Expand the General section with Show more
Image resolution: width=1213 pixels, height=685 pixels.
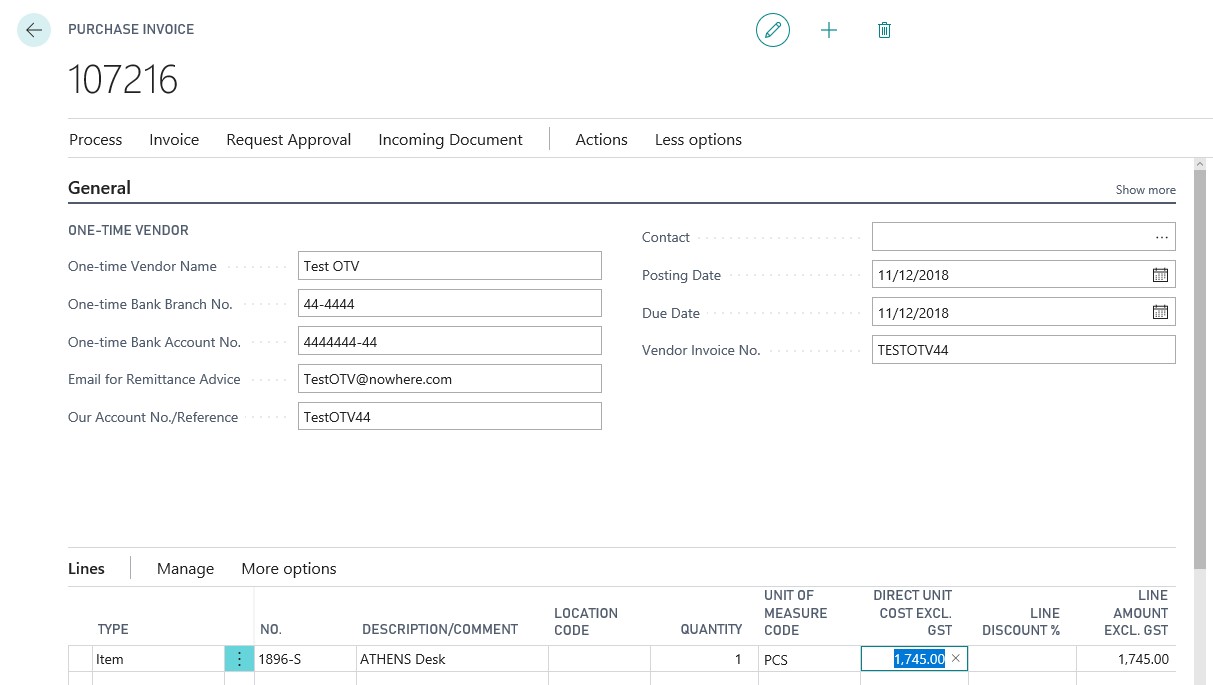point(1145,189)
